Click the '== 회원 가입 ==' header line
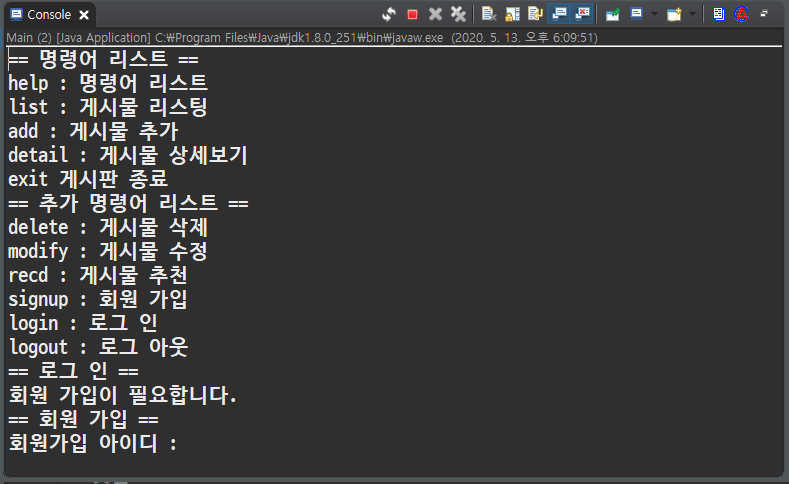Screen dimensions: 789x484 tap(83, 419)
